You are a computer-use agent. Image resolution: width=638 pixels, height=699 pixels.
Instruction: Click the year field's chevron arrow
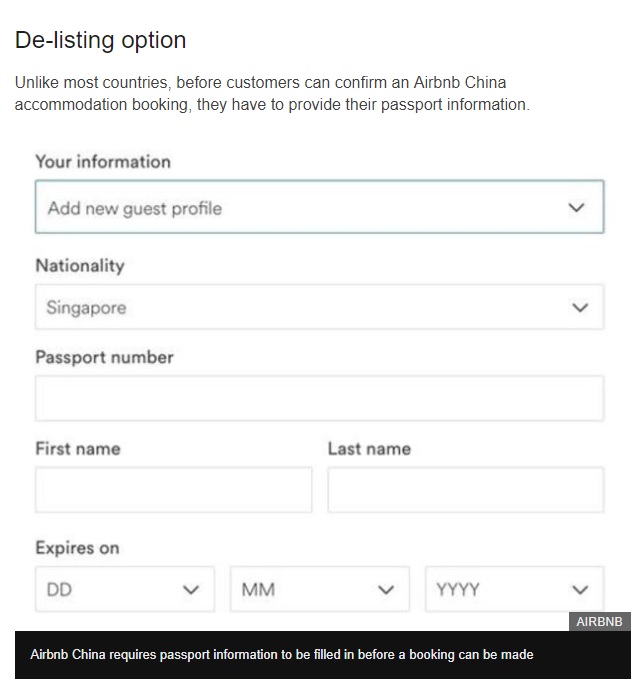click(x=580, y=590)
